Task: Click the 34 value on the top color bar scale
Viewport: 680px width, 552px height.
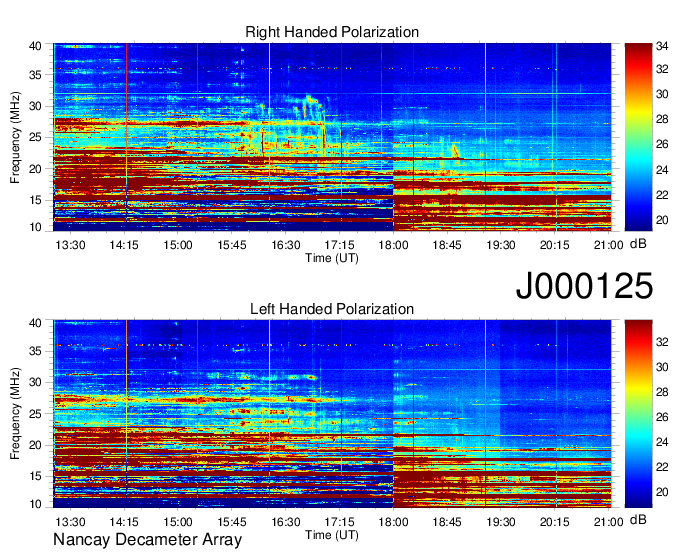Action: [662, 46]
